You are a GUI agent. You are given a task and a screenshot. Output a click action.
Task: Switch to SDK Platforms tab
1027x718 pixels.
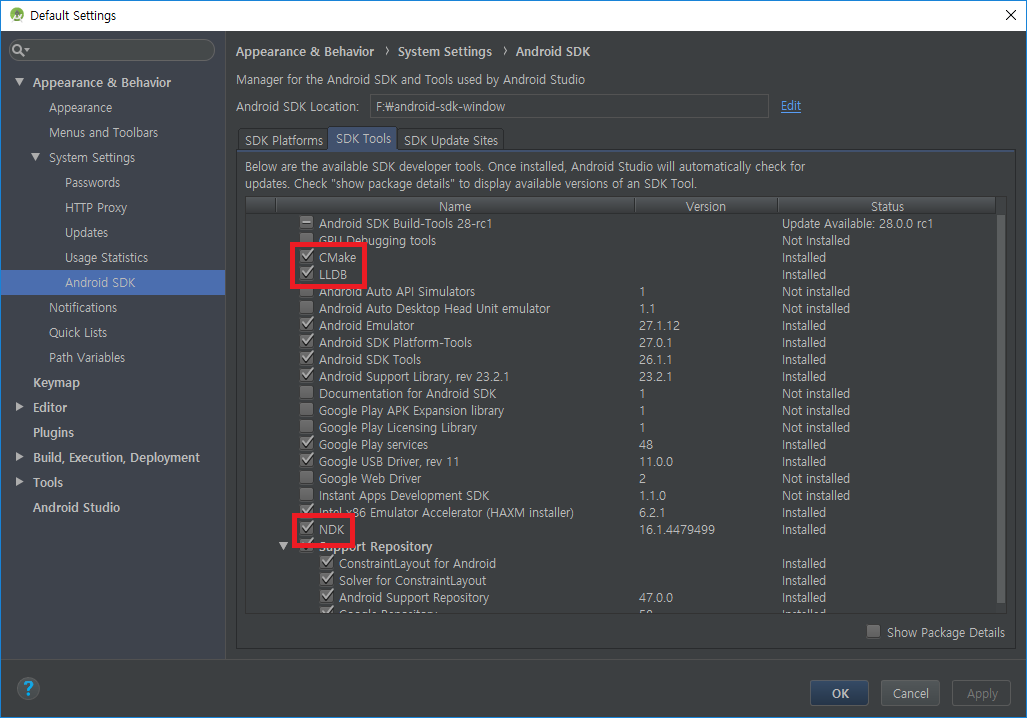[284, 140]
